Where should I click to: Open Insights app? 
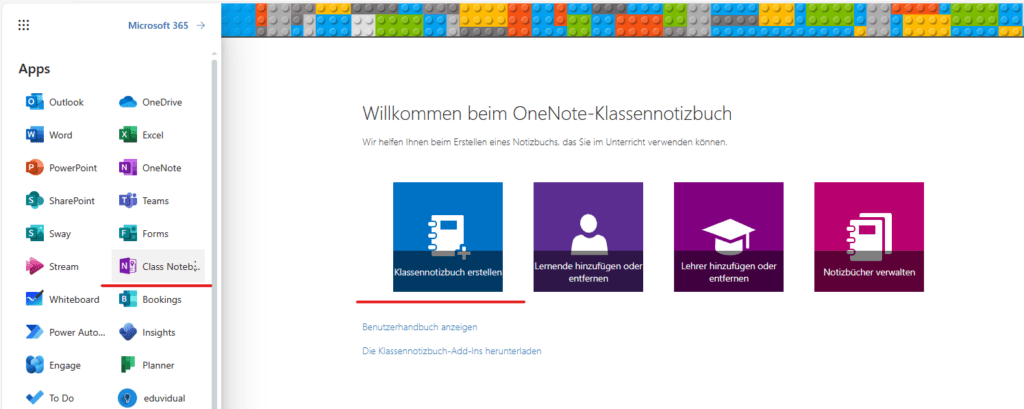point(148,332)
